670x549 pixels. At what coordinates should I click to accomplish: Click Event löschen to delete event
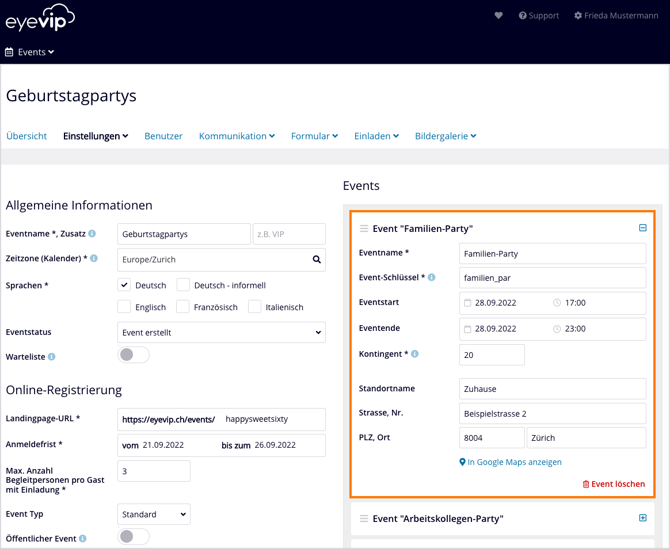(x=613, y=484)
